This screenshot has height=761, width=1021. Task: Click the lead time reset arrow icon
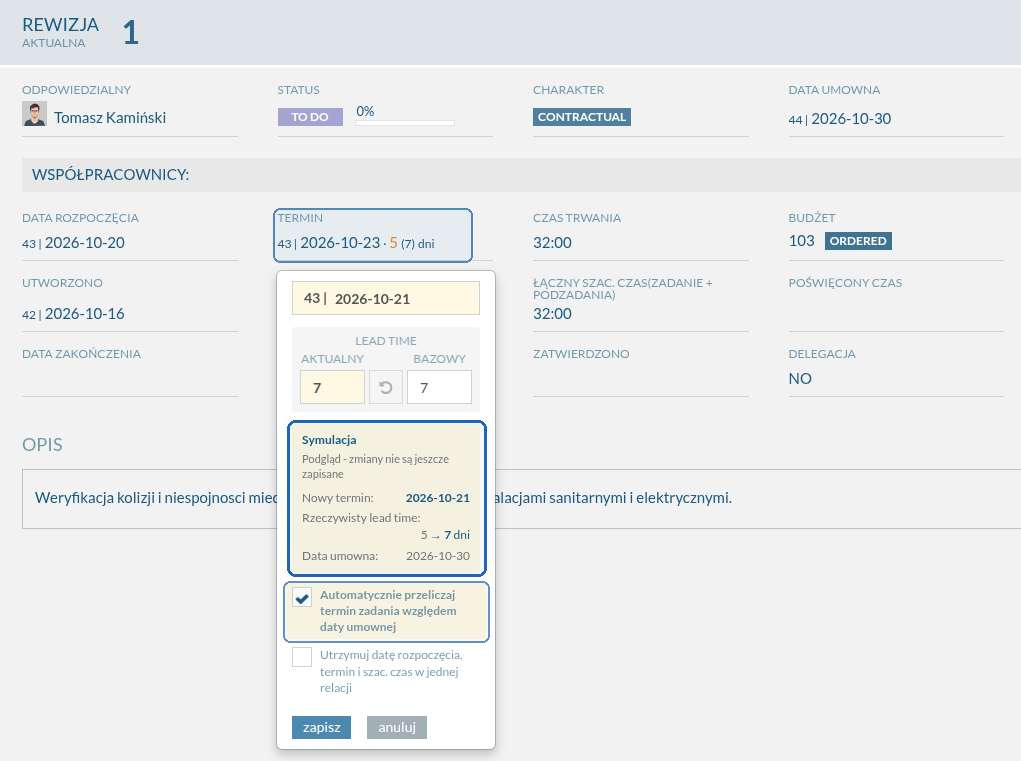(385, 387)
